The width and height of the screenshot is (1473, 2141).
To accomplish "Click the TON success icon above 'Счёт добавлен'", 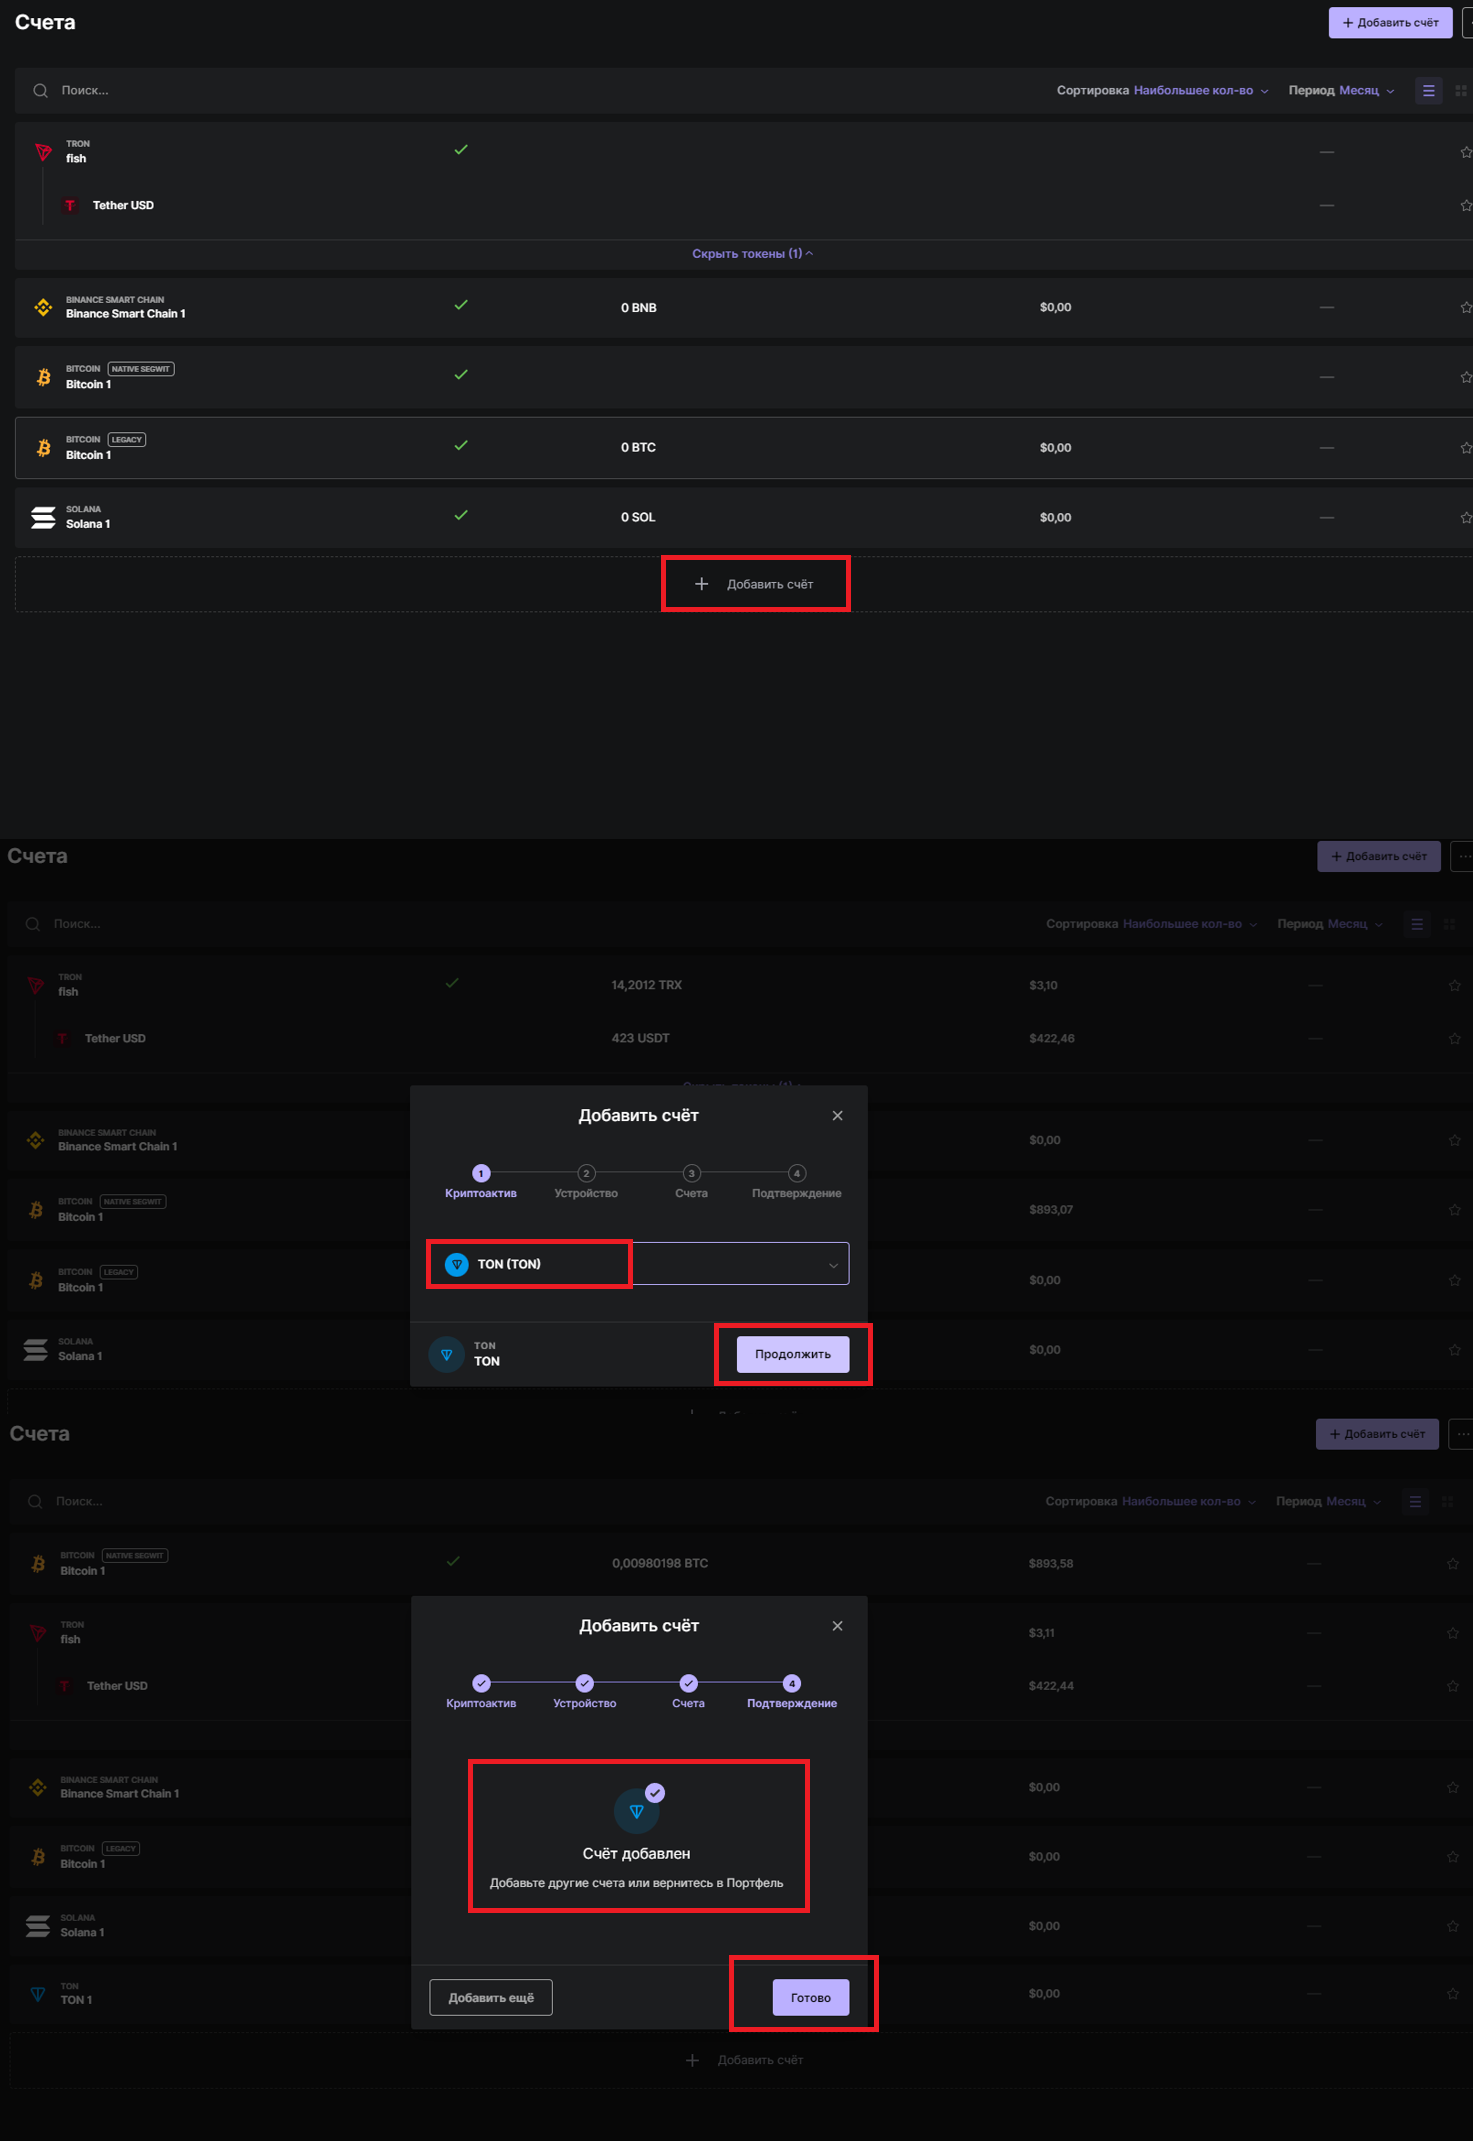I will click(x=637, y=1810).
